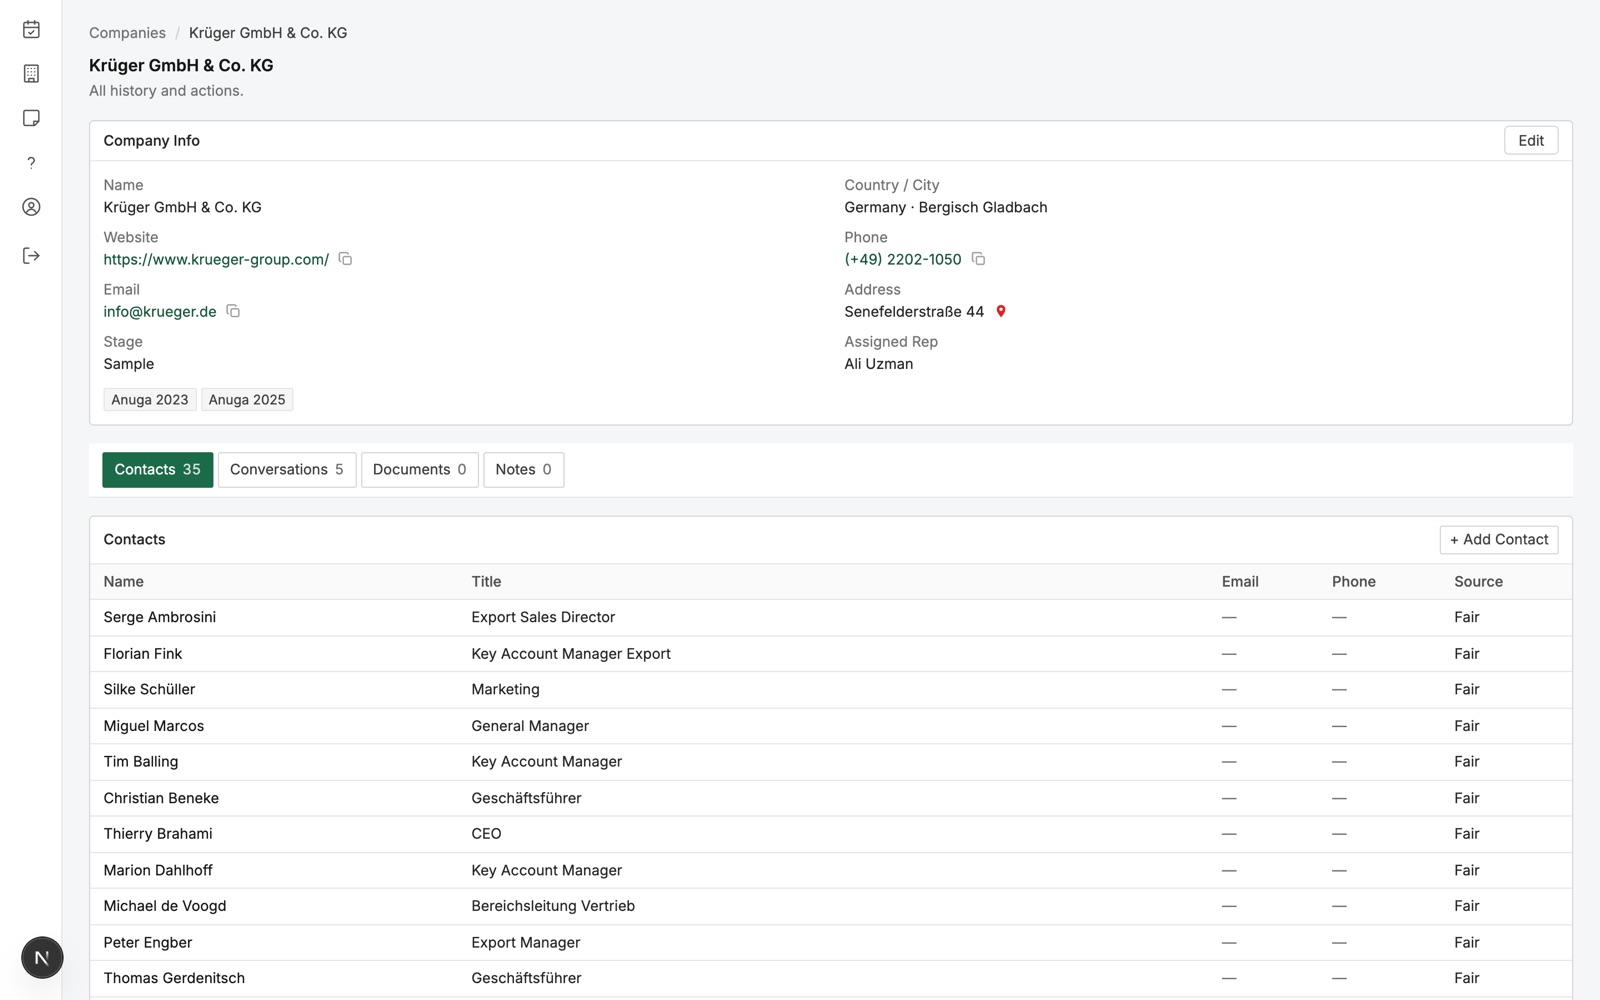Select contact Marion Dahlhoff
Image resolution: width=1600 pixels, height=1000 pixels.
click(x=157, y=870)
